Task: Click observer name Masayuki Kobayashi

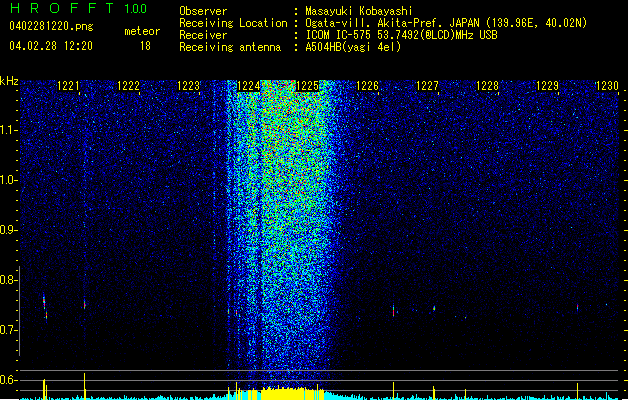Action: (x=359, y=11)
